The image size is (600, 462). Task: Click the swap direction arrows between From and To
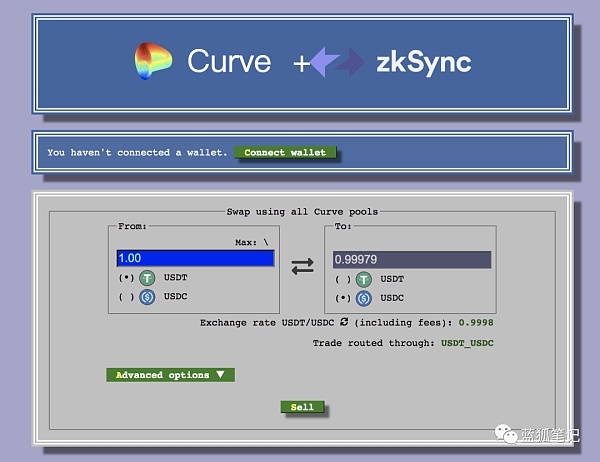pyautogui.click(x=302, y=266)
